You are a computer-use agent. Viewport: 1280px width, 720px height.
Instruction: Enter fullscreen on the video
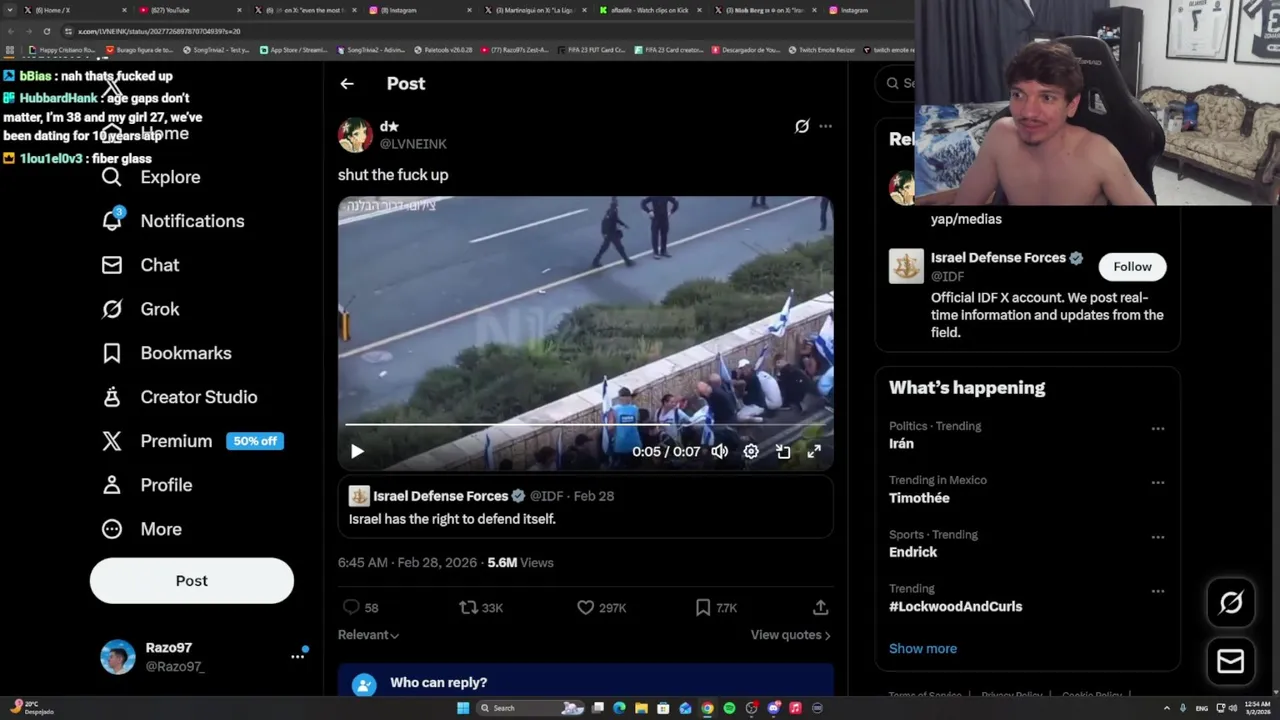click(x=814, y=451)
